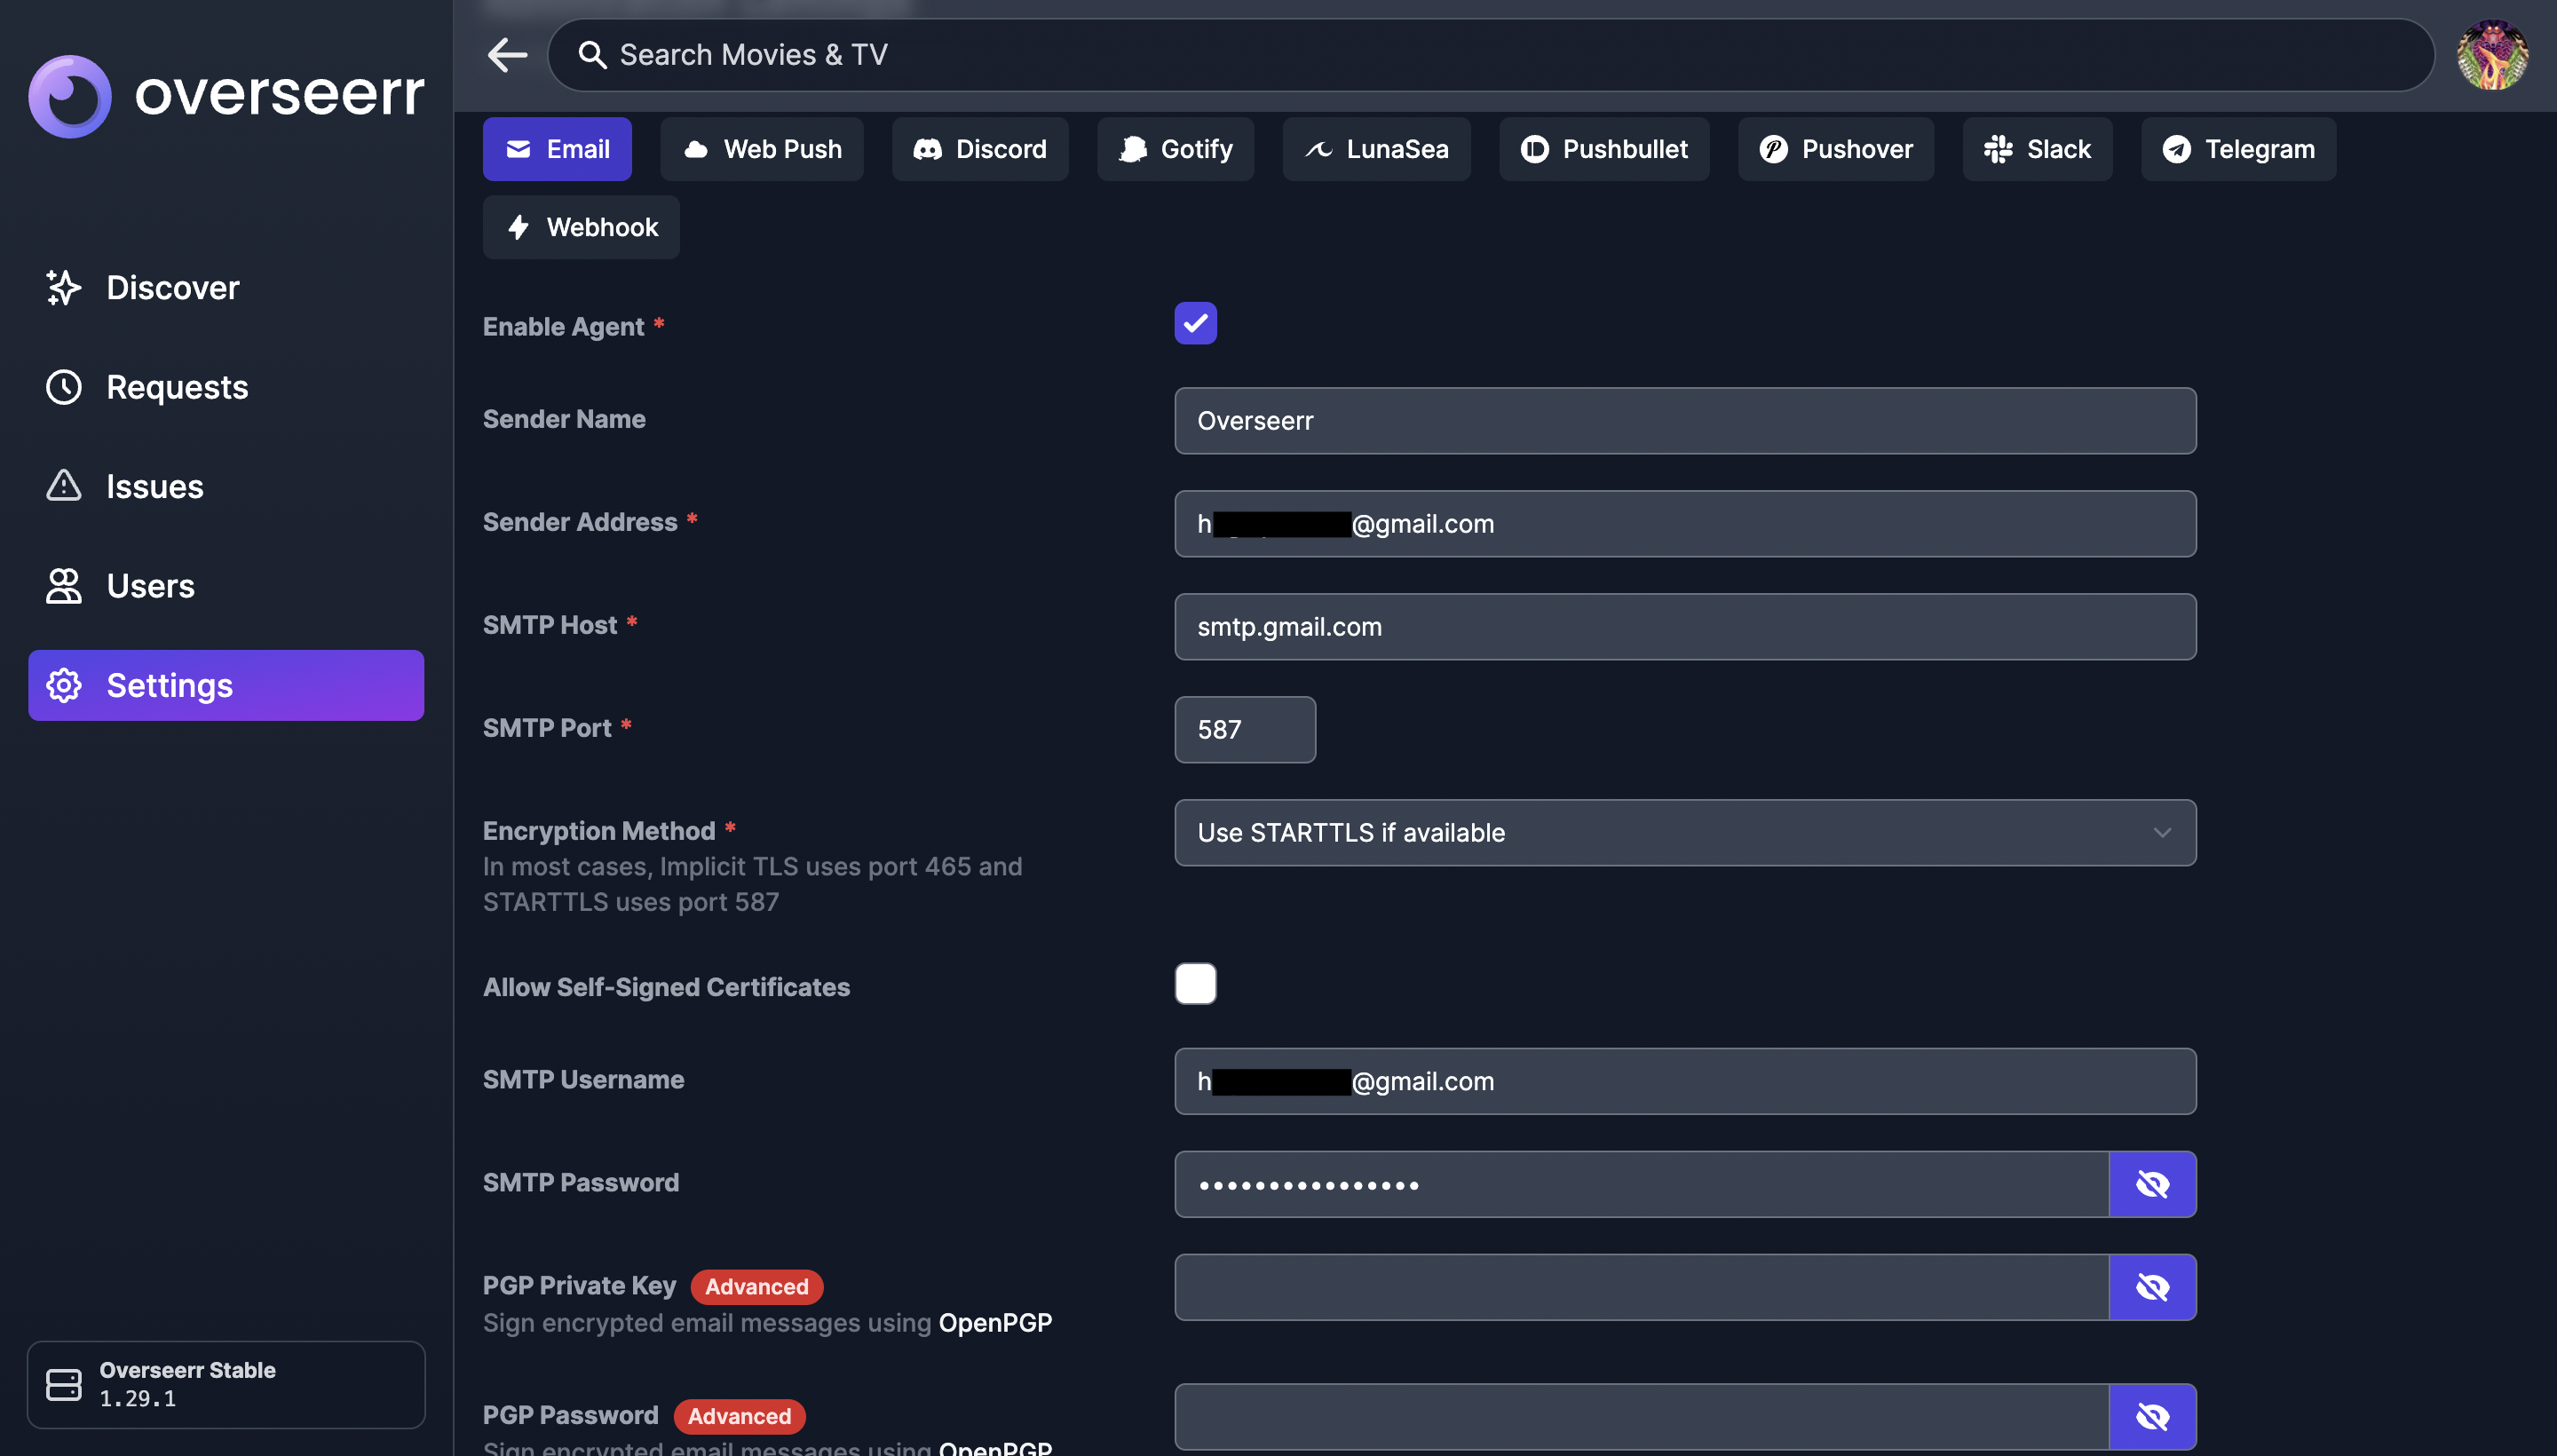Click the Pushover notification icon
This screenshot has height=1456, width=2557.
(1772, 149)
